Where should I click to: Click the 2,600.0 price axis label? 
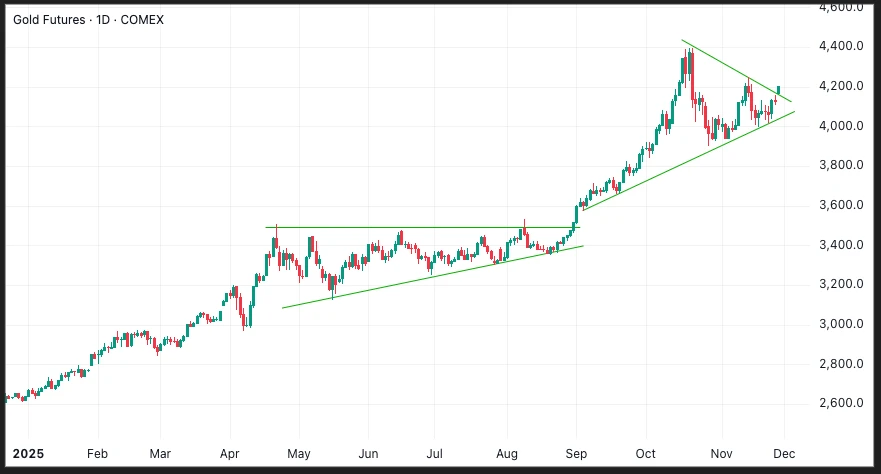pos(841,403)
